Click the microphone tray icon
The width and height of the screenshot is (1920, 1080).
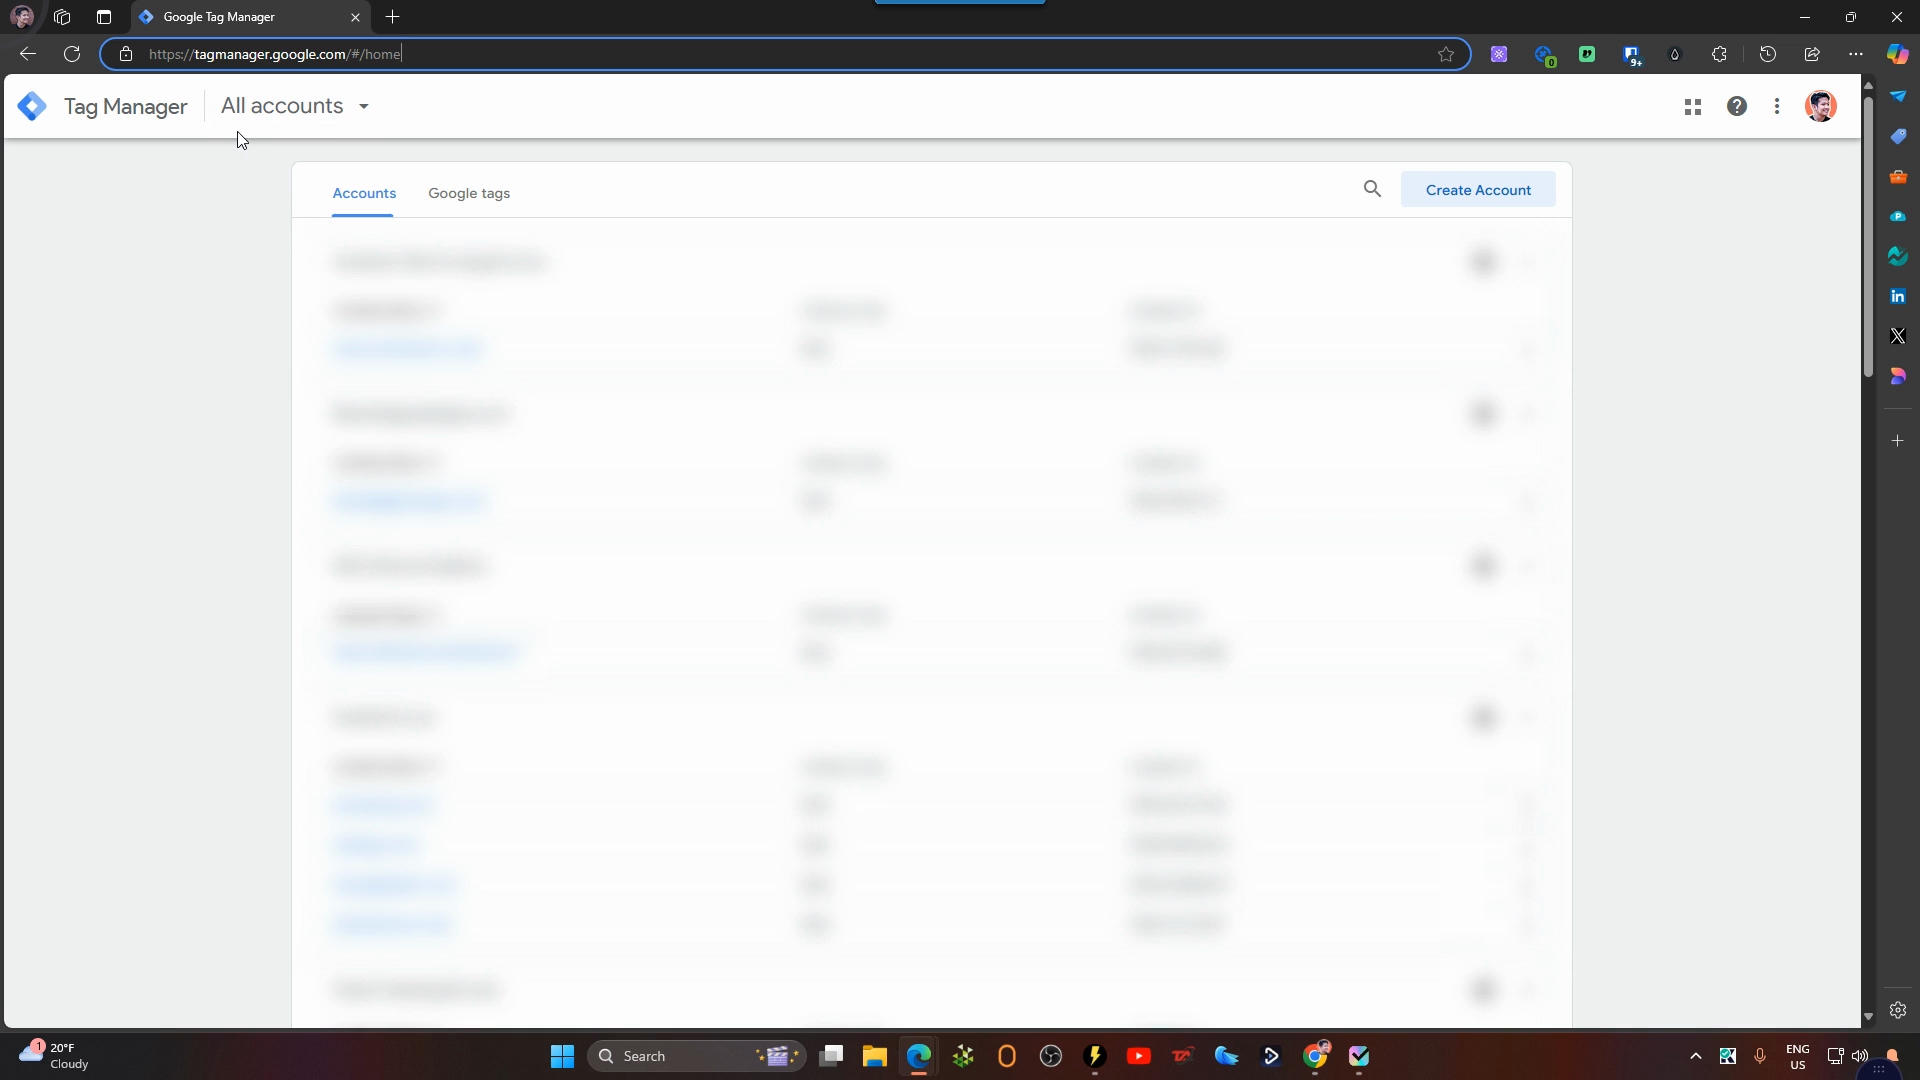click(x=1760, y=1056)
